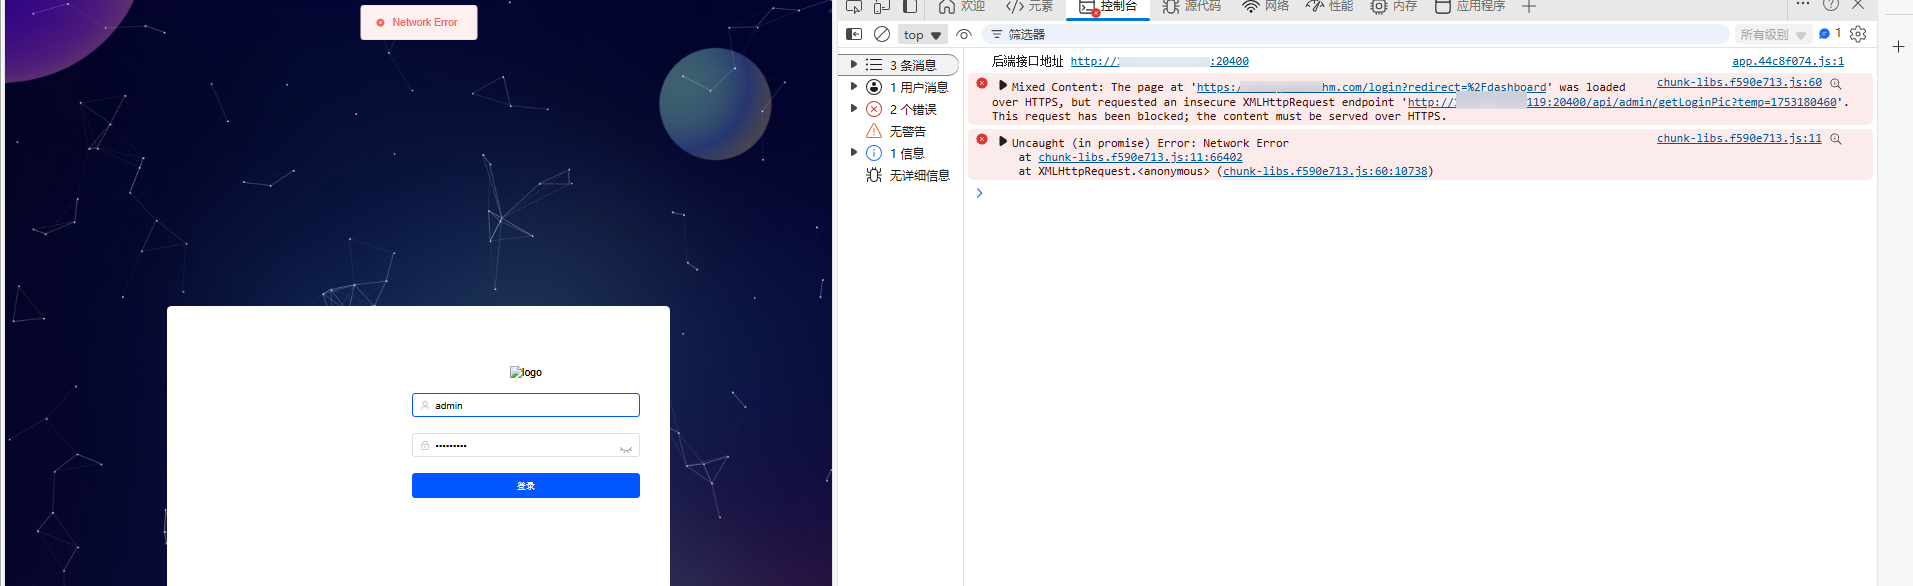
Task: Open the login?redirect page URL link
Action: [1372, 87]
